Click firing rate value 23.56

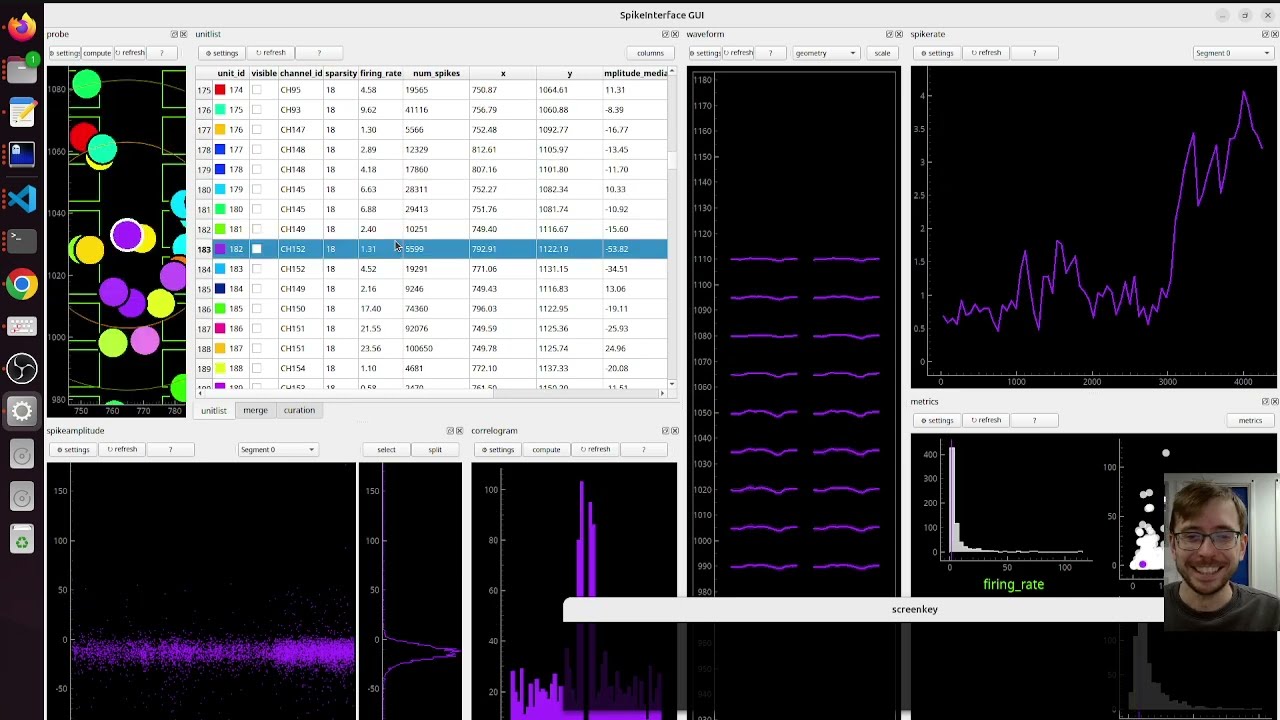[370, 348]
